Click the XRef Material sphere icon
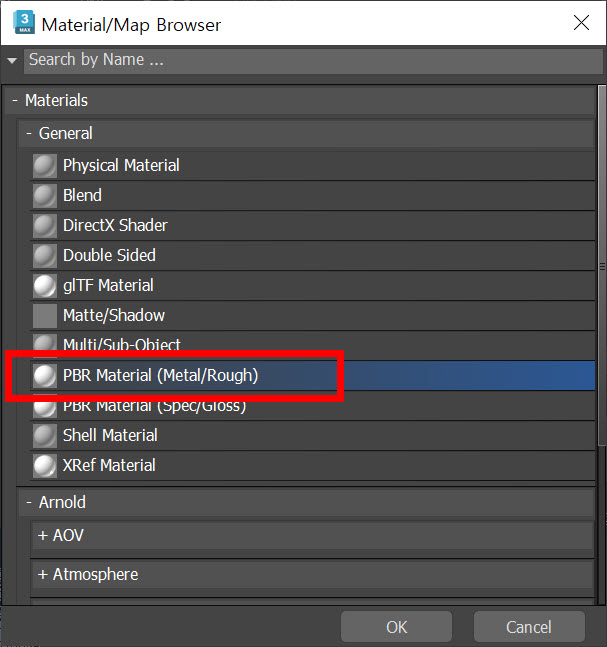This screenshot has height=647, width=607. click(45, 466)
